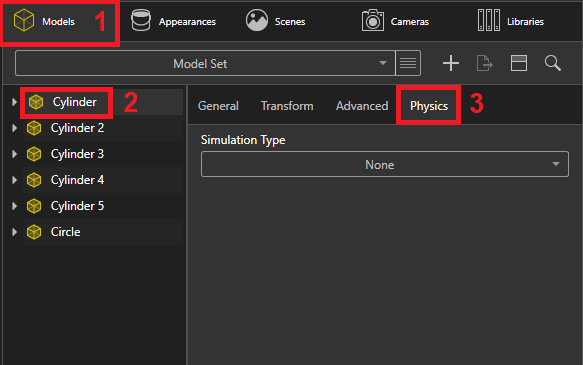Go to the Cameras tab
This screenshot has width=583, height=365.
click(395, 21)
